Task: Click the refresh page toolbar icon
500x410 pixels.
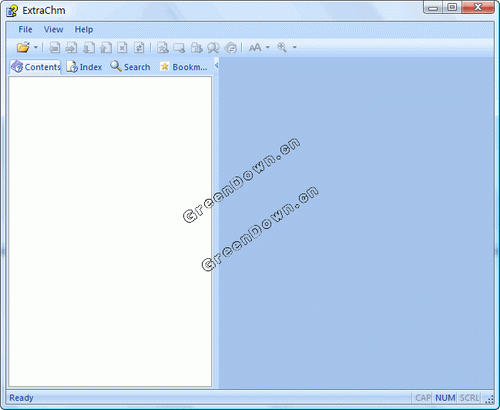Action: (x=139, y=48)
